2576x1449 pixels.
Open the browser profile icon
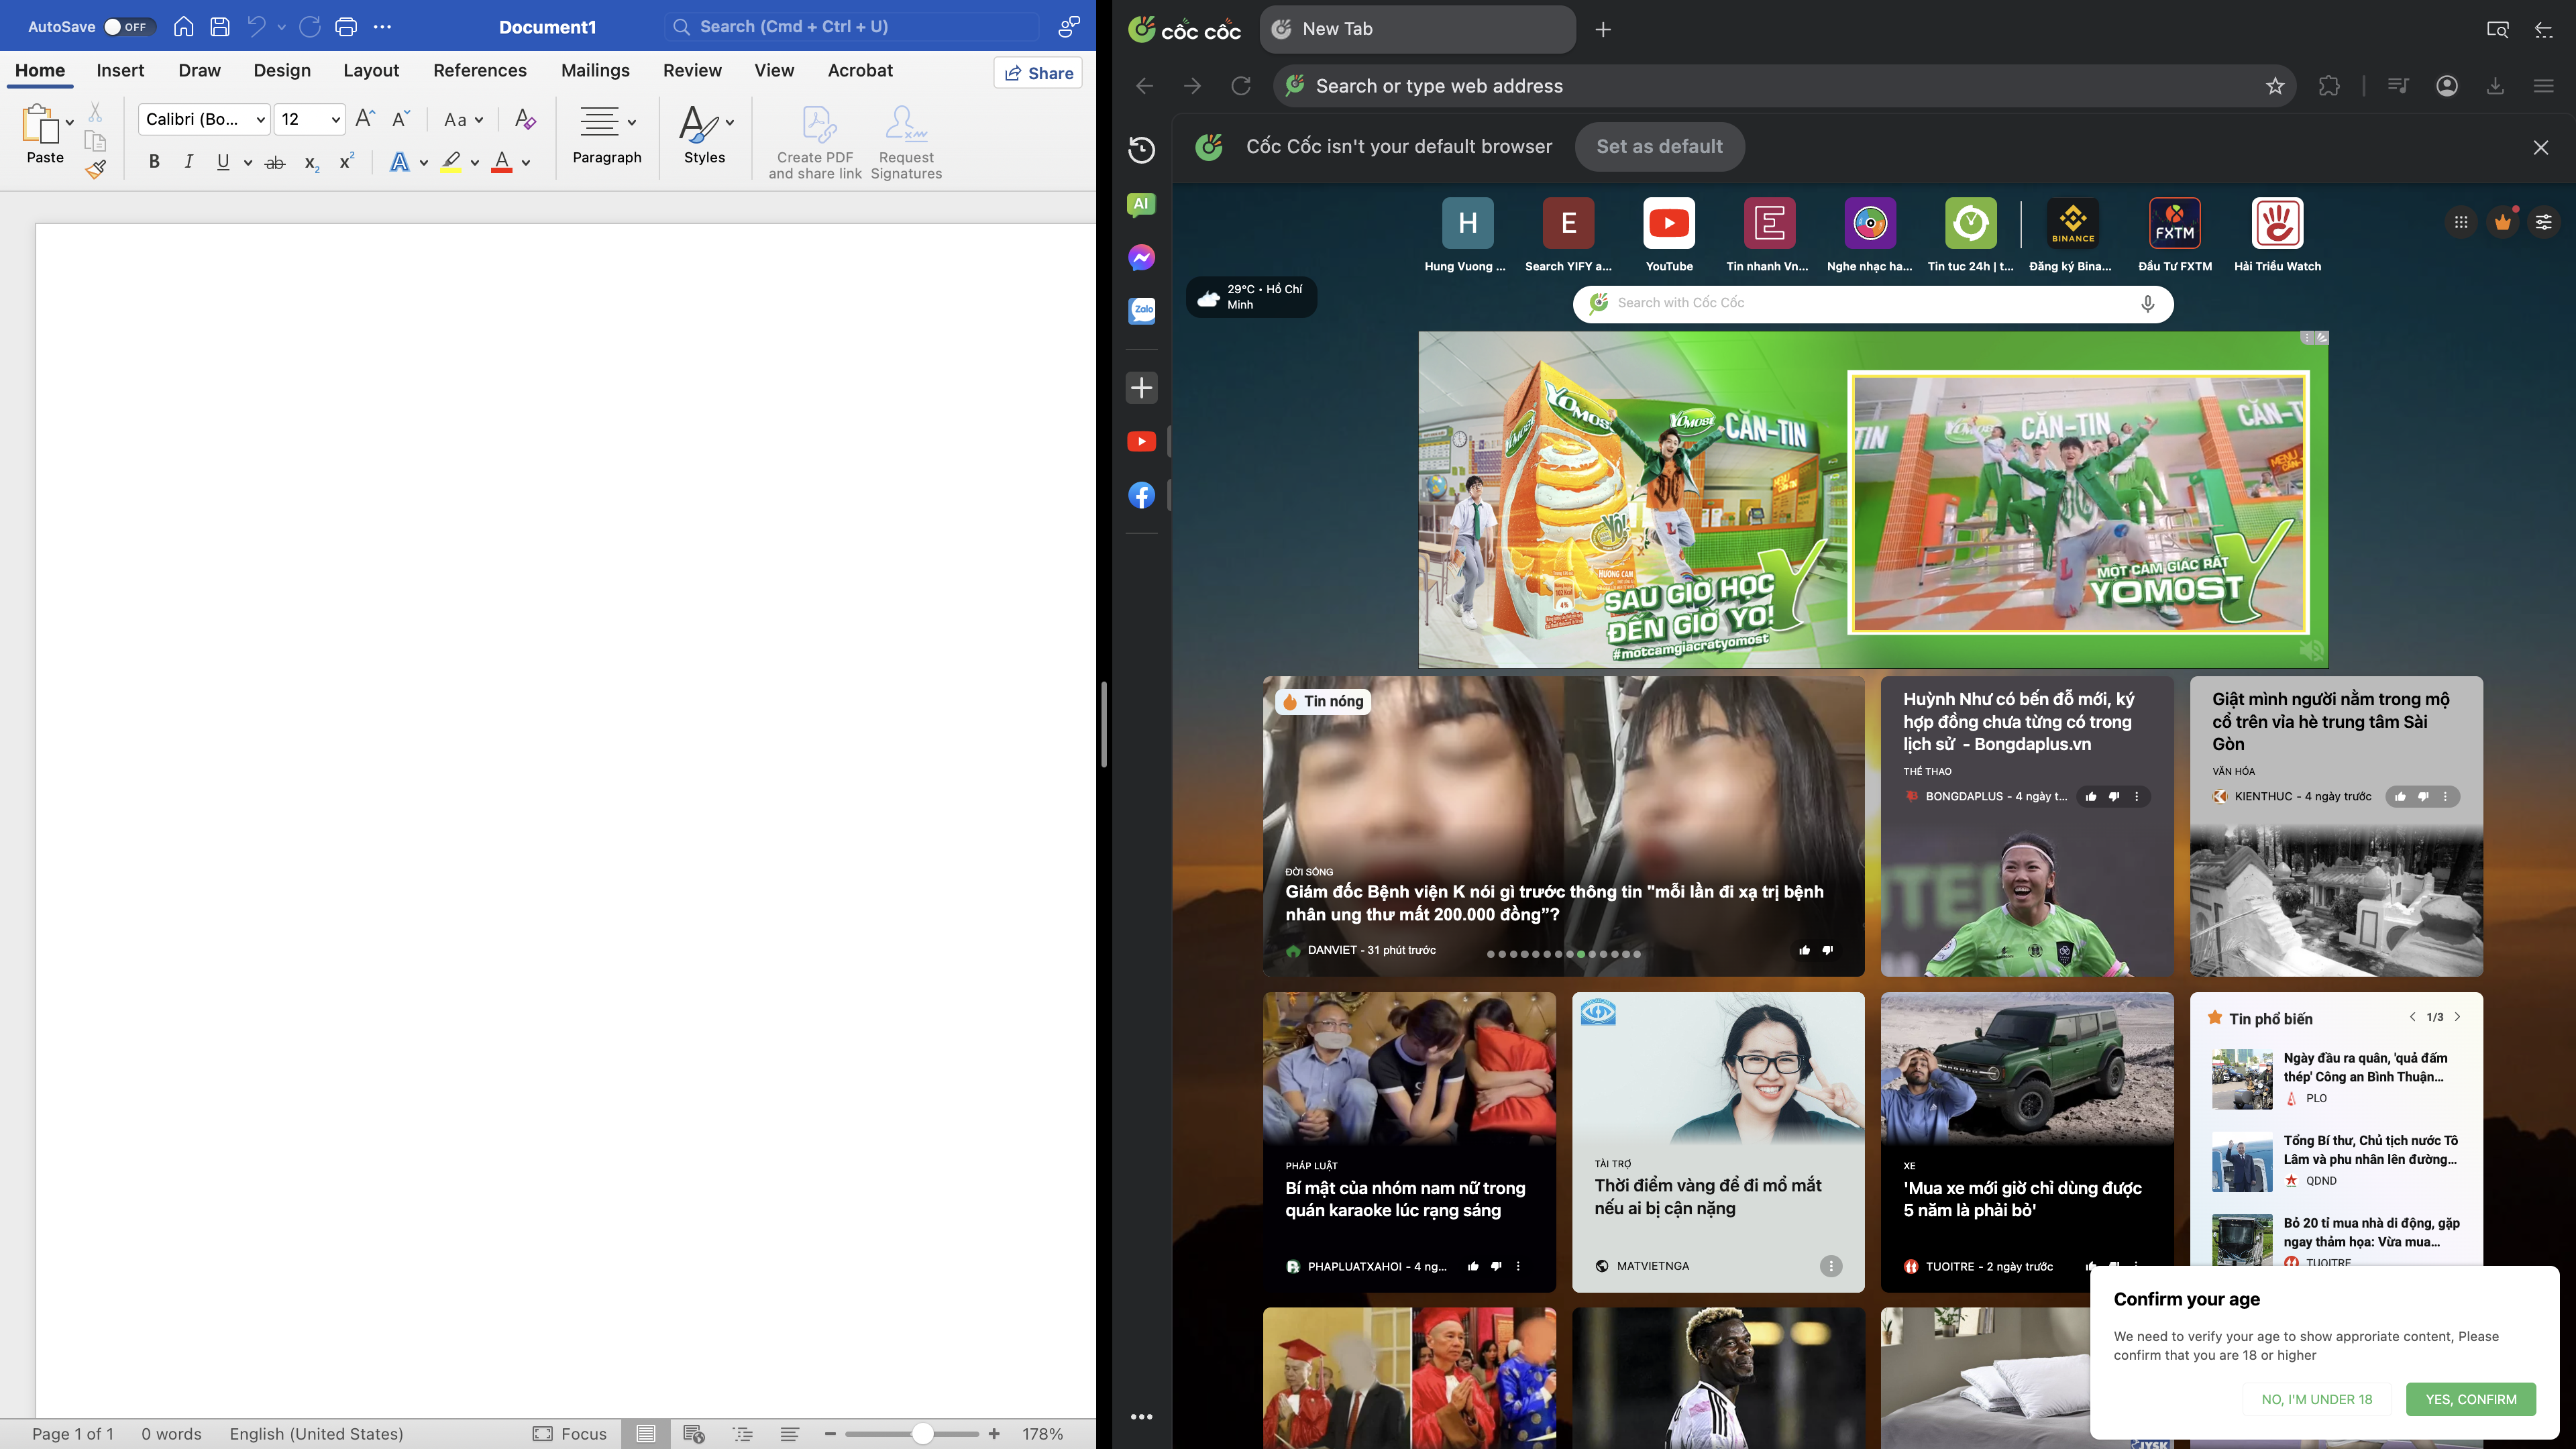tap(2447, 86)
